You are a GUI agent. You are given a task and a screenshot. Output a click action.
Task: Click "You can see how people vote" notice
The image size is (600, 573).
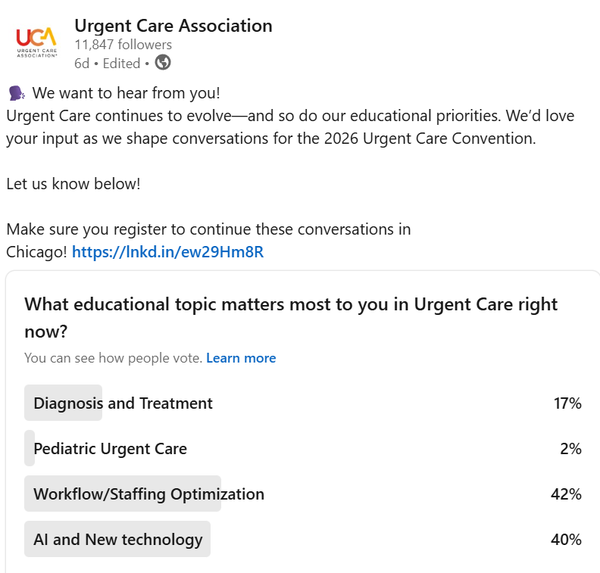click(113, 358)
